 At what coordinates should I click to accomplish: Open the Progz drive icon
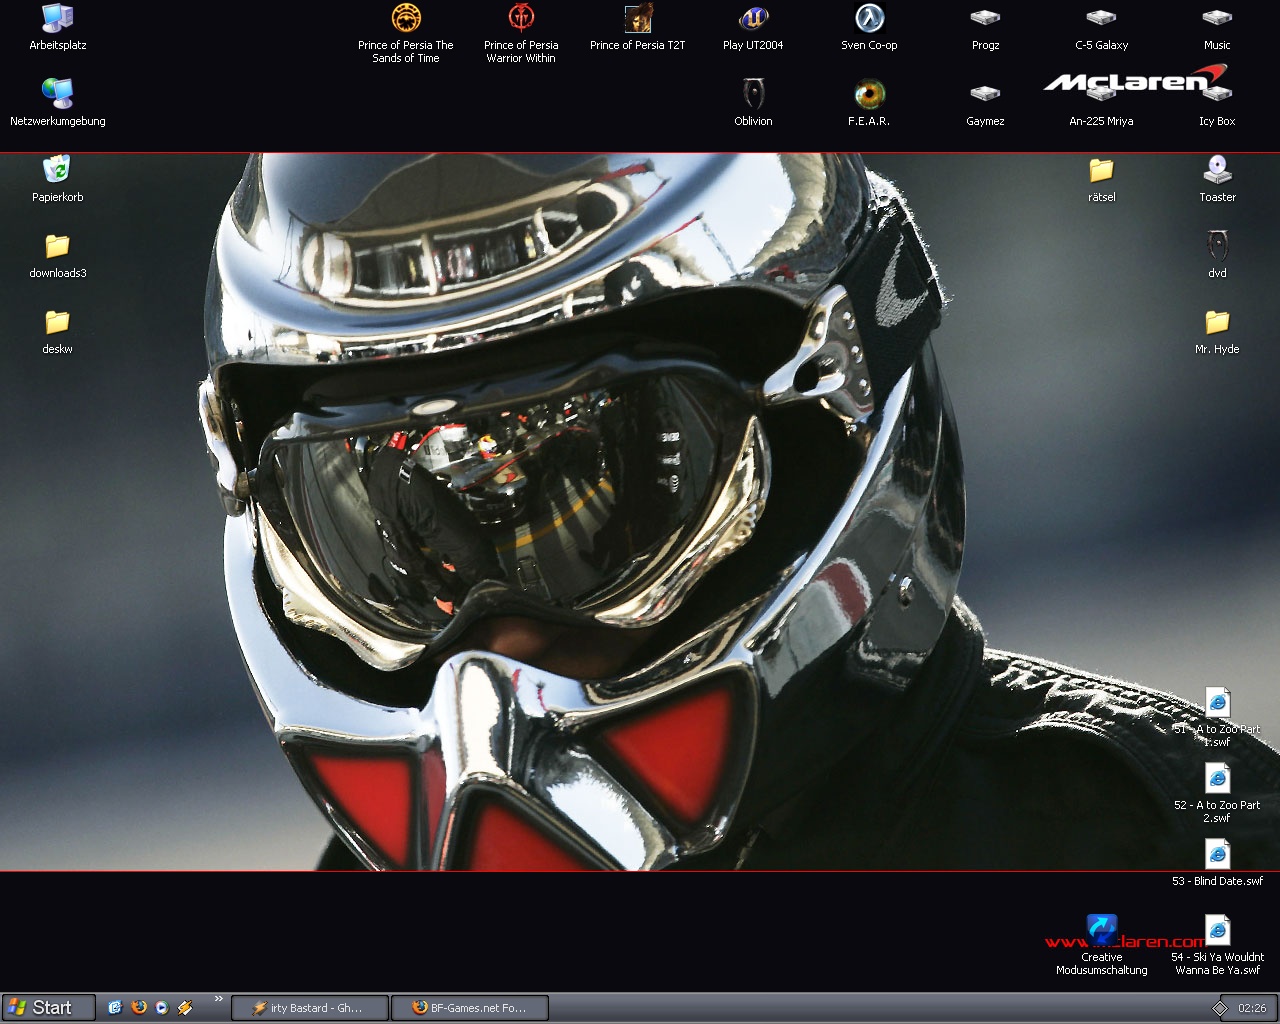tap(985, 27)
